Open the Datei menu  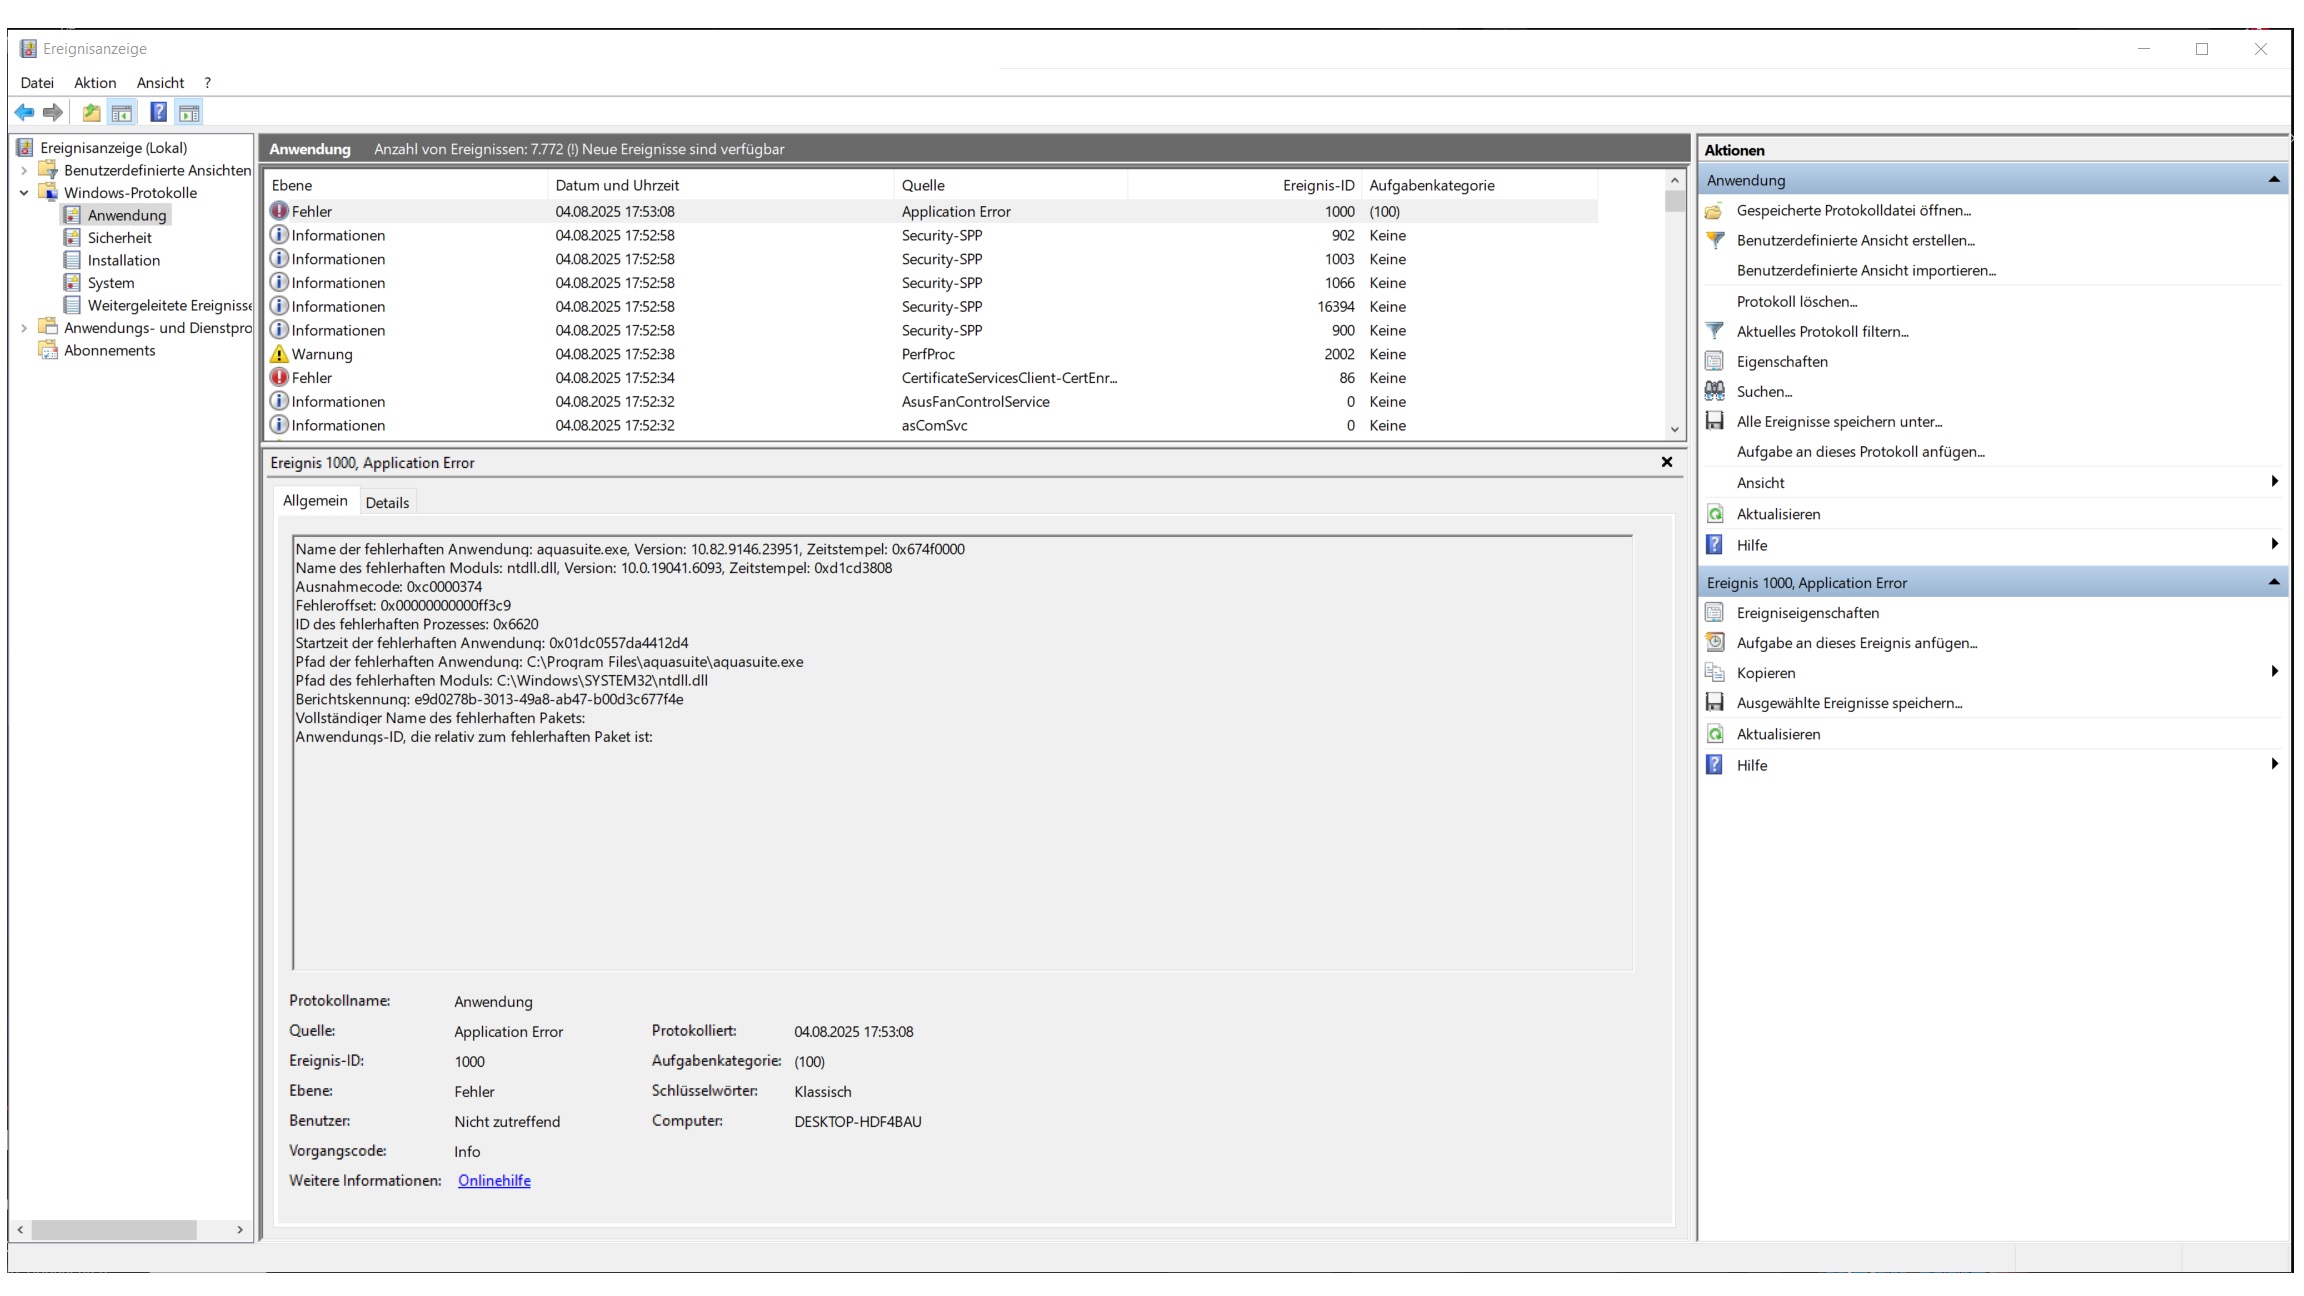tap(37, 83)
